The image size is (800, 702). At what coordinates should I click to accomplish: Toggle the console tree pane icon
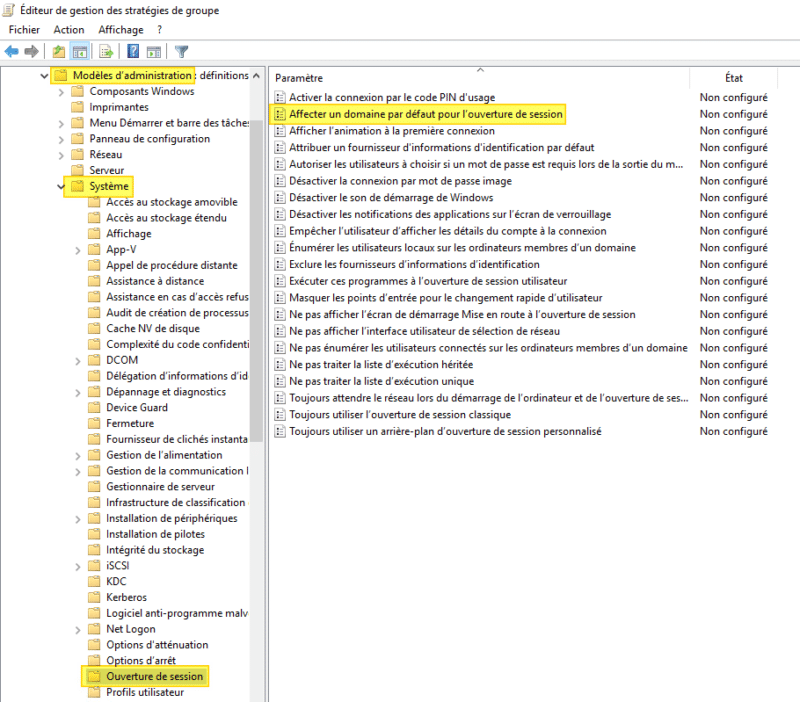[x=80, y=51]
